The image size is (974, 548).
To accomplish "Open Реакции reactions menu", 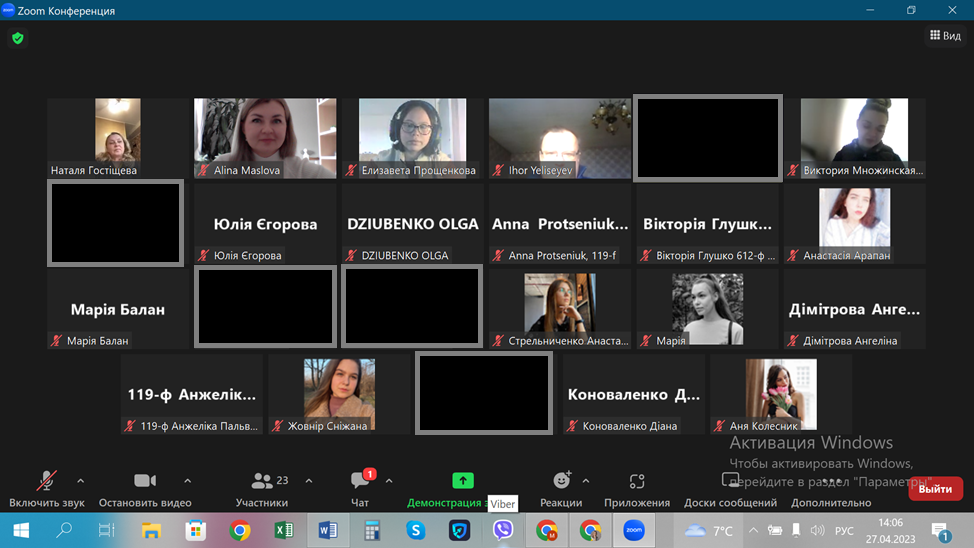I will [x=561, y=481].
